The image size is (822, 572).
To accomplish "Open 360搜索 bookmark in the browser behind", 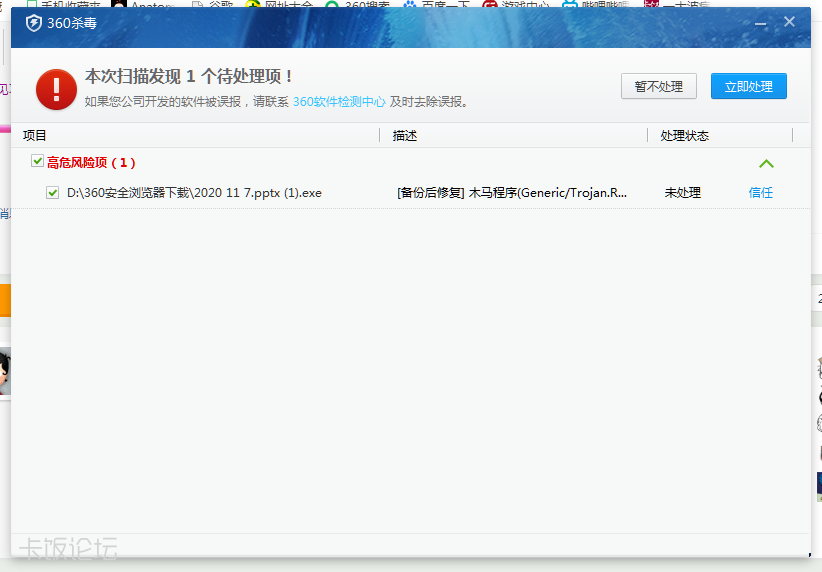I will (358, 5).
